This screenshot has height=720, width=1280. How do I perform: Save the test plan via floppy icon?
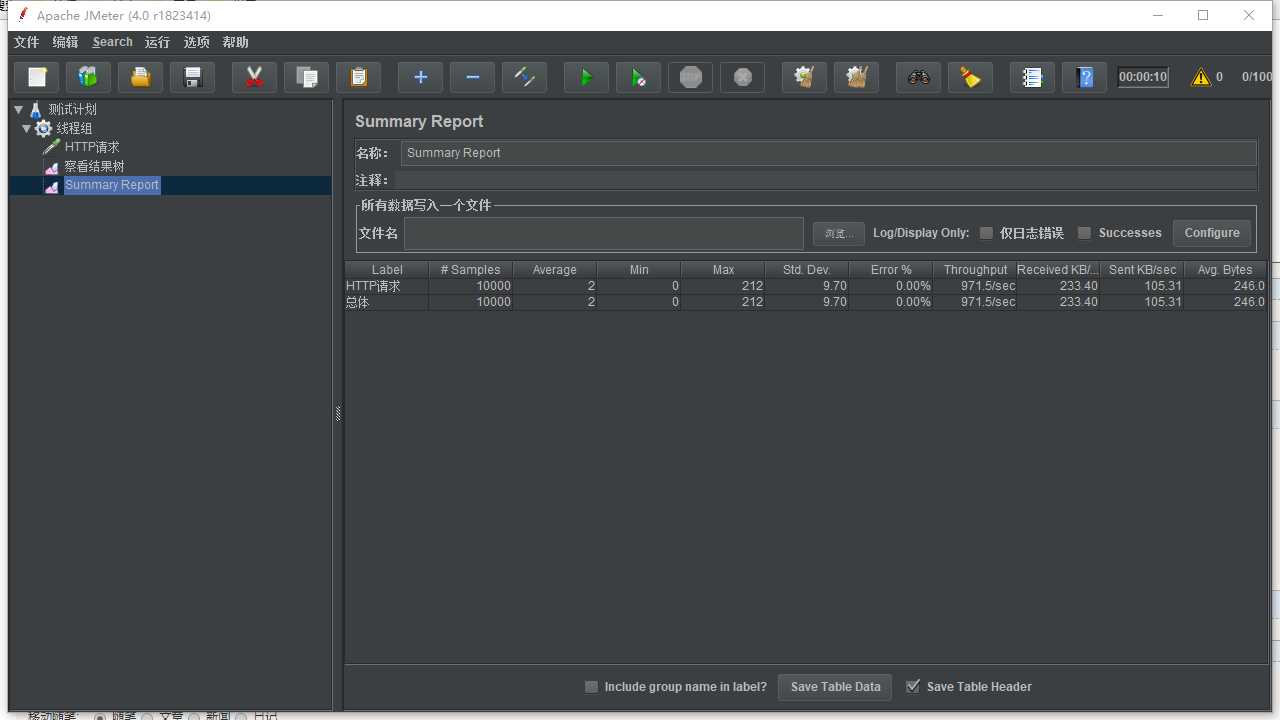point(193,77)
